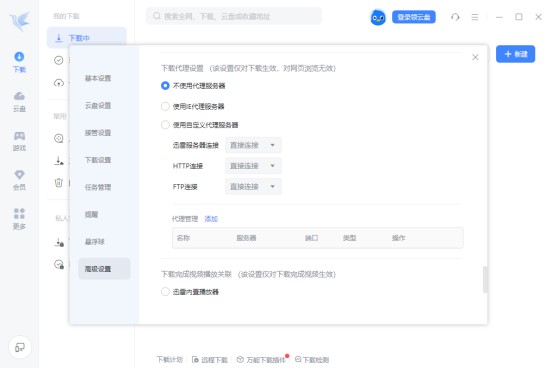Viewport: 557px width, 368px height.
Task: Switch to the 云盘设置 tab
Action: (98, 105)
